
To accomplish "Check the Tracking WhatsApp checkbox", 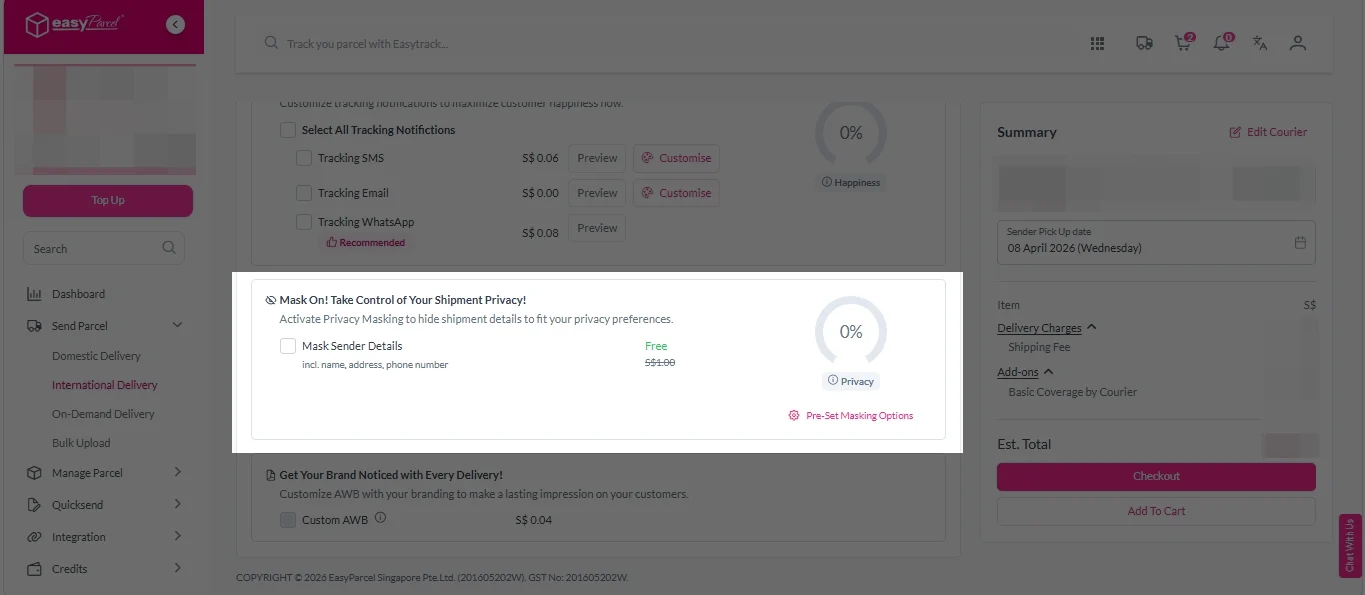I will pos(304,222).
